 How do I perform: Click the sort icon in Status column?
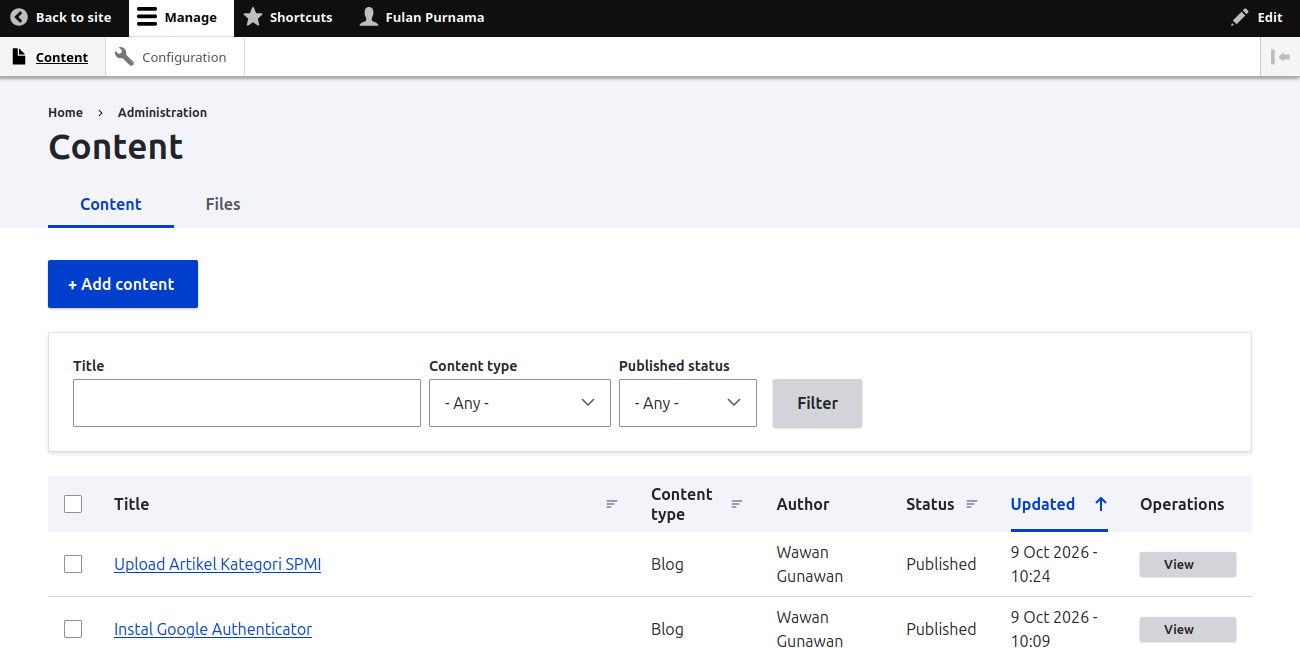point(972,504)
